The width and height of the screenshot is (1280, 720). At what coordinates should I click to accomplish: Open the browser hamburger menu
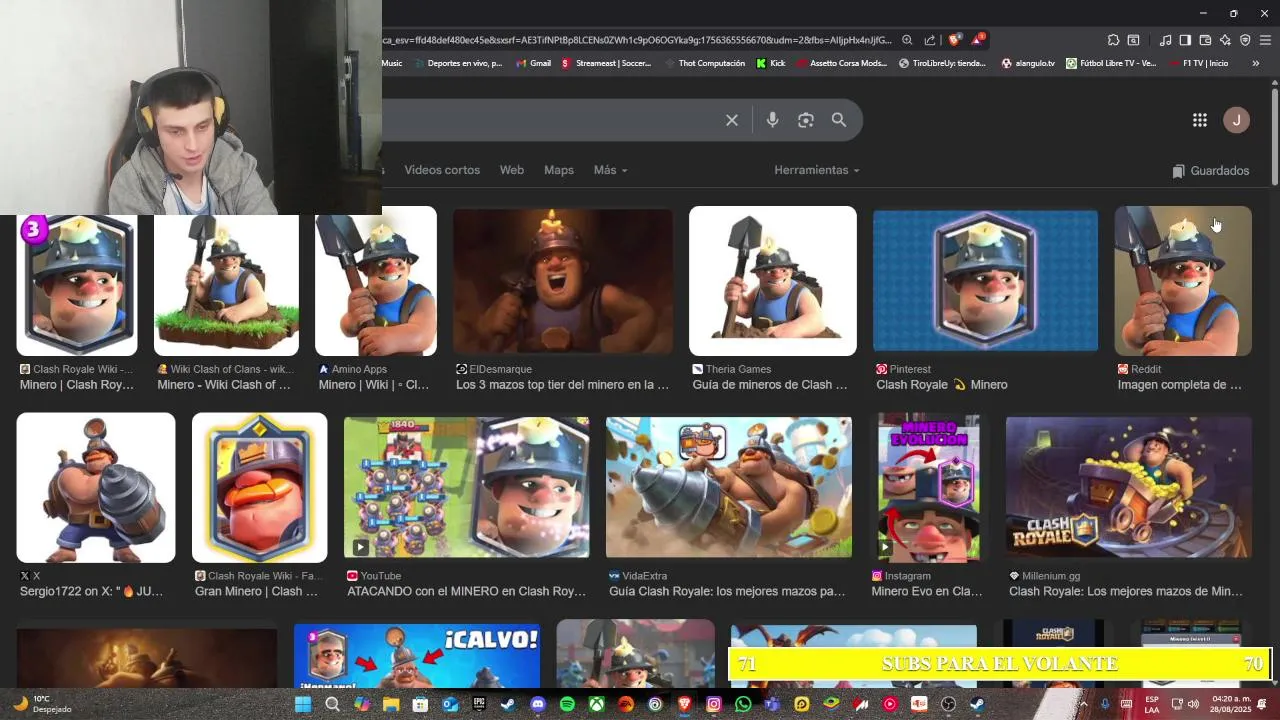click(x=1265, y=40)
